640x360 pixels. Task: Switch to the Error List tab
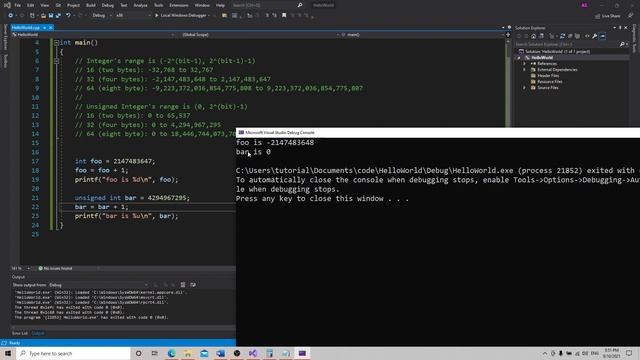[20, 333]
